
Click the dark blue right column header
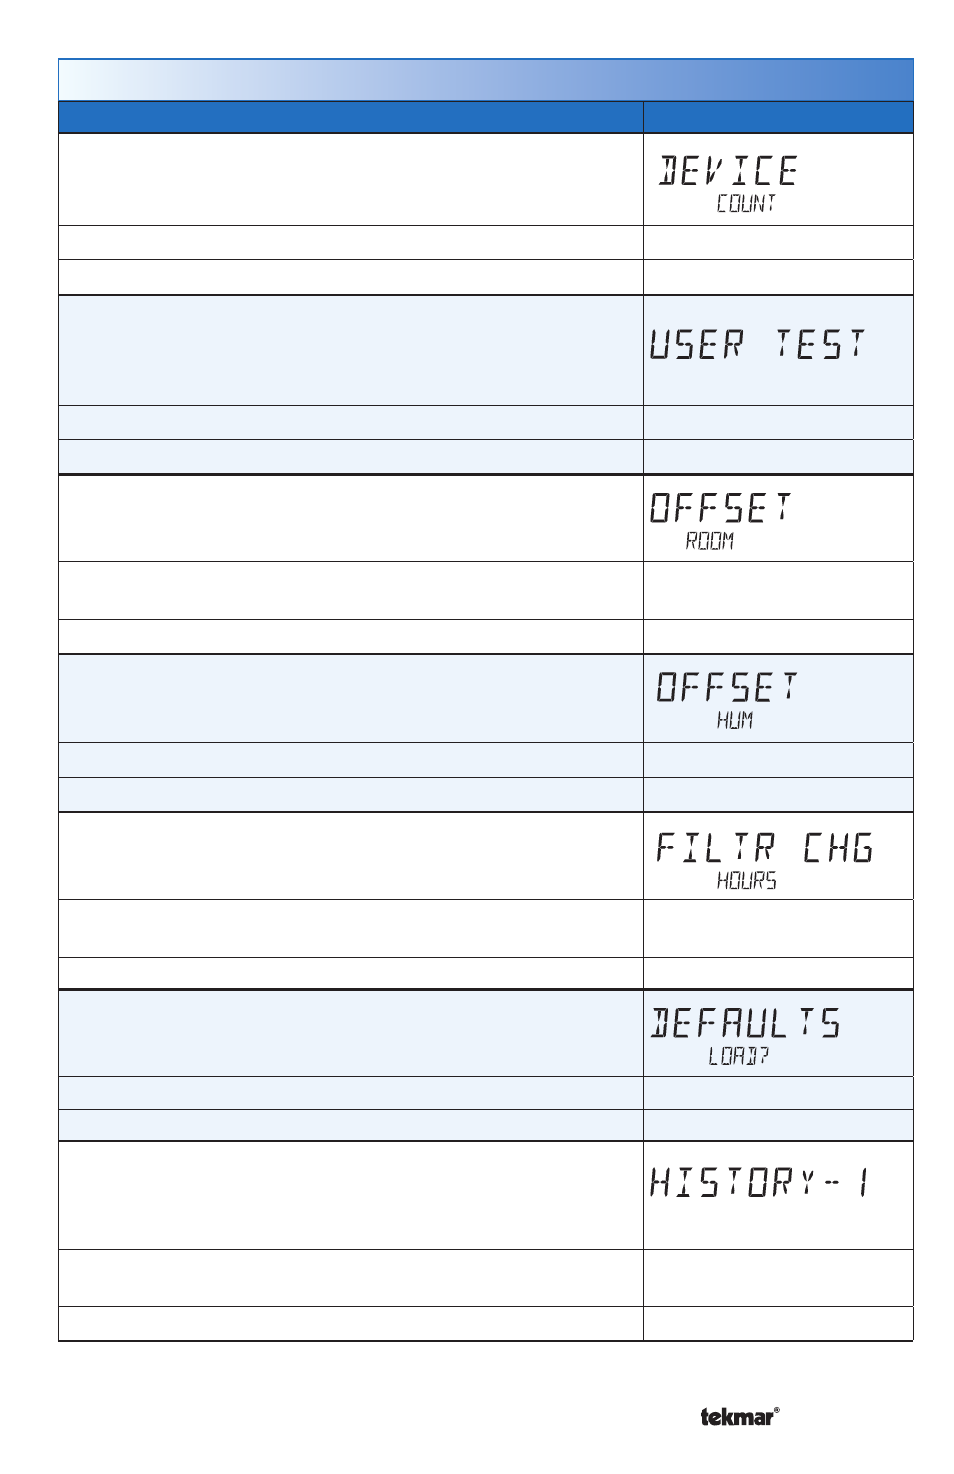[778, 117]
